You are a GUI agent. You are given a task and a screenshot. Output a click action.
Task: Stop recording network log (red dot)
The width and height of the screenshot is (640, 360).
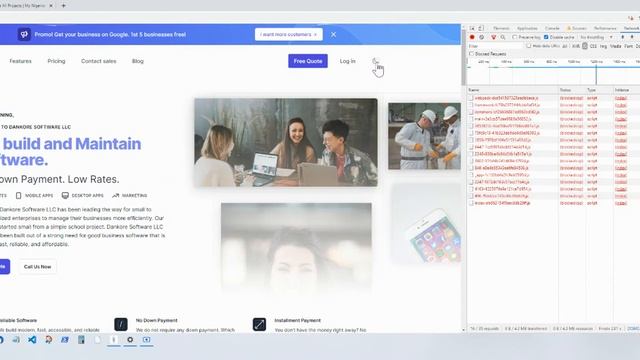point(472,37)
